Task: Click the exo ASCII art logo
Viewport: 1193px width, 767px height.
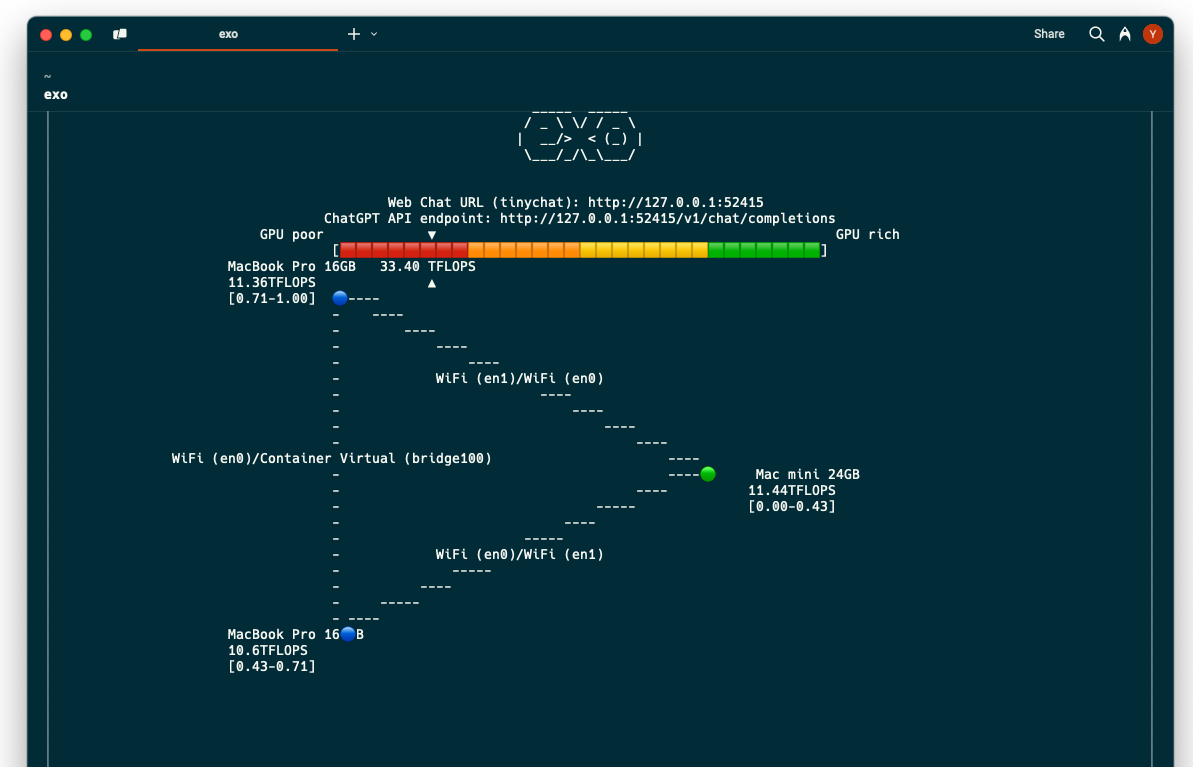Action: pyautogui.click(x=580, y=135)
